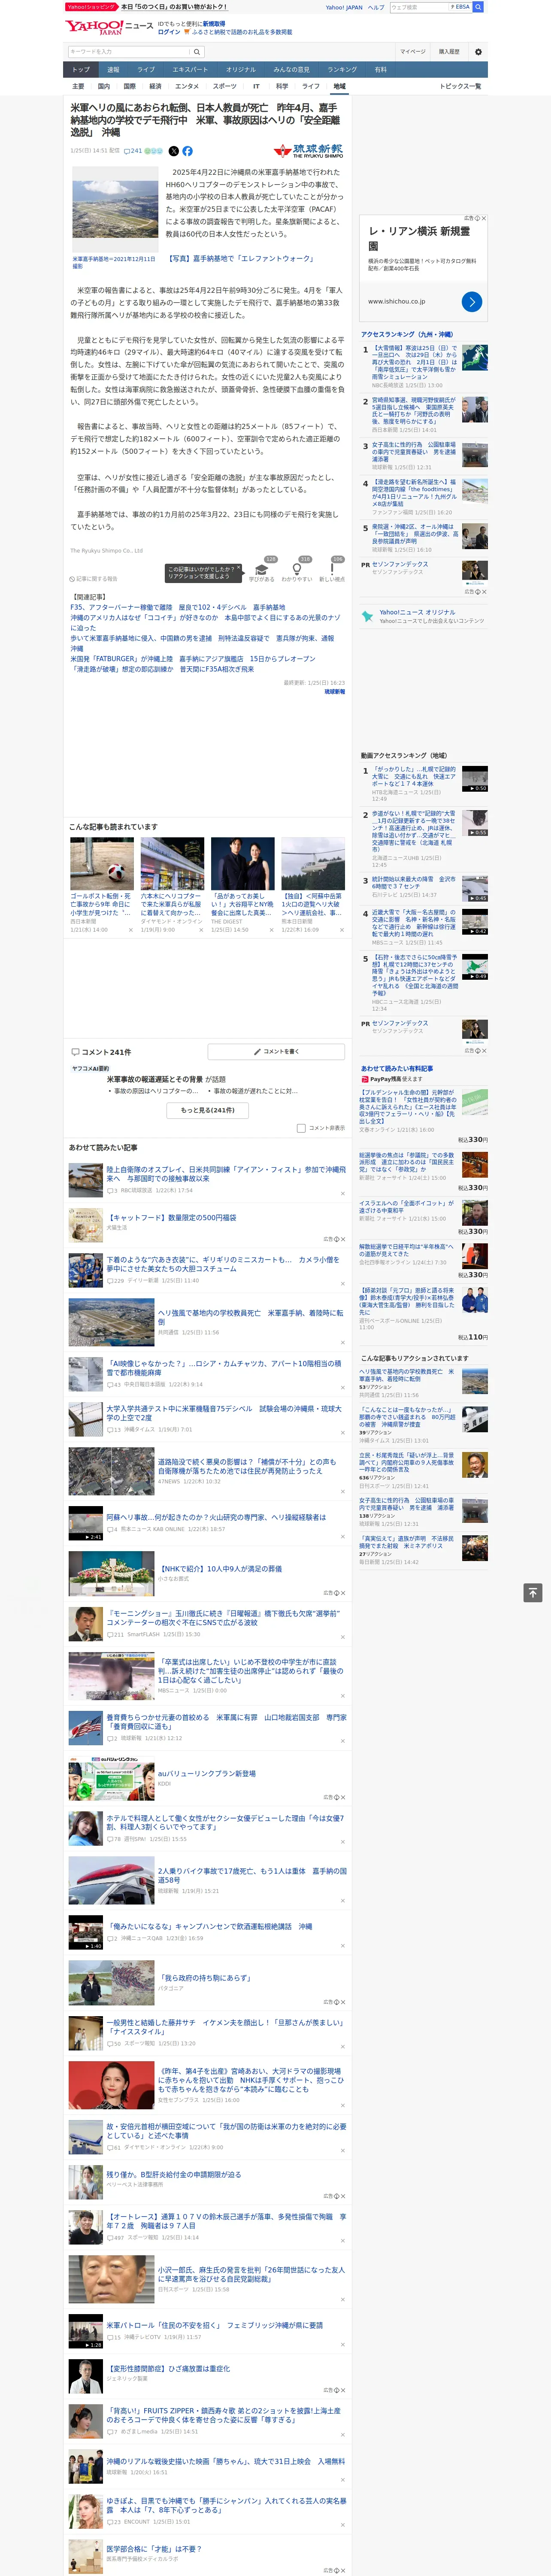Play the 0:50 video in regional ranking item 1
Image resolution: width=551 pixels, height=2576 pixels.
[475, 779]
